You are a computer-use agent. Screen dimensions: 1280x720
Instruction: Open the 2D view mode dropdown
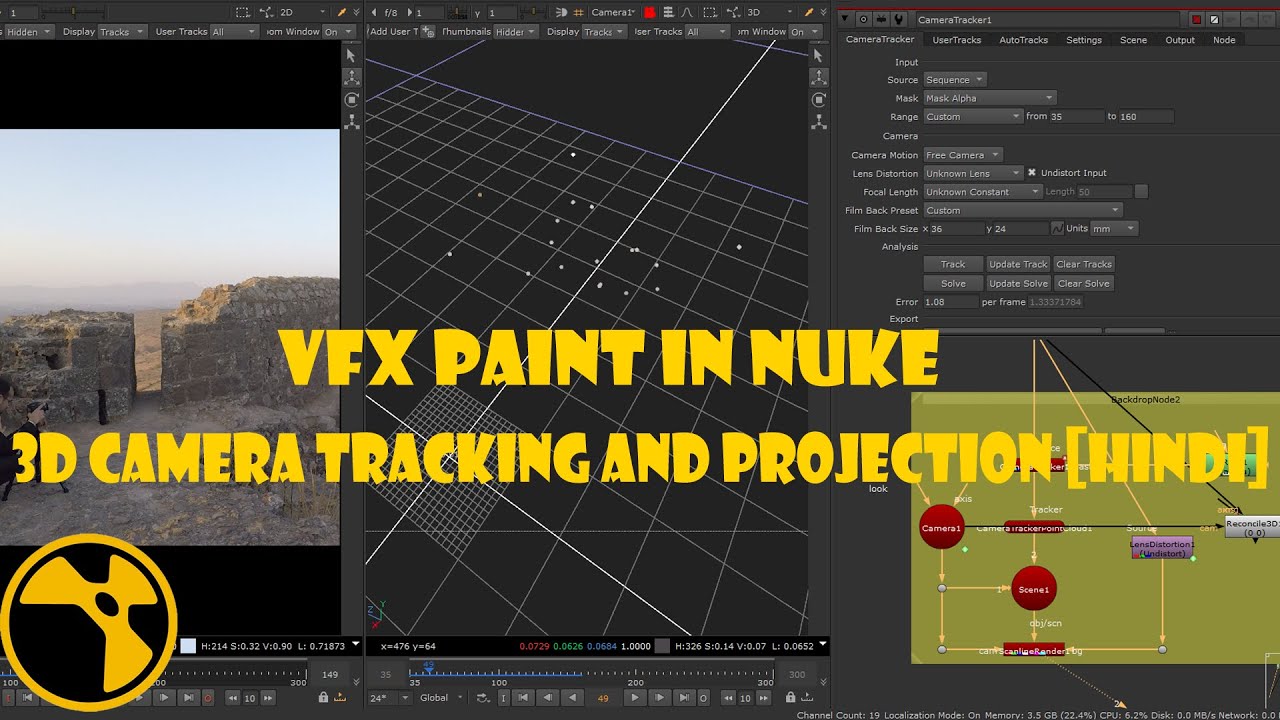[x=302, y=12]
